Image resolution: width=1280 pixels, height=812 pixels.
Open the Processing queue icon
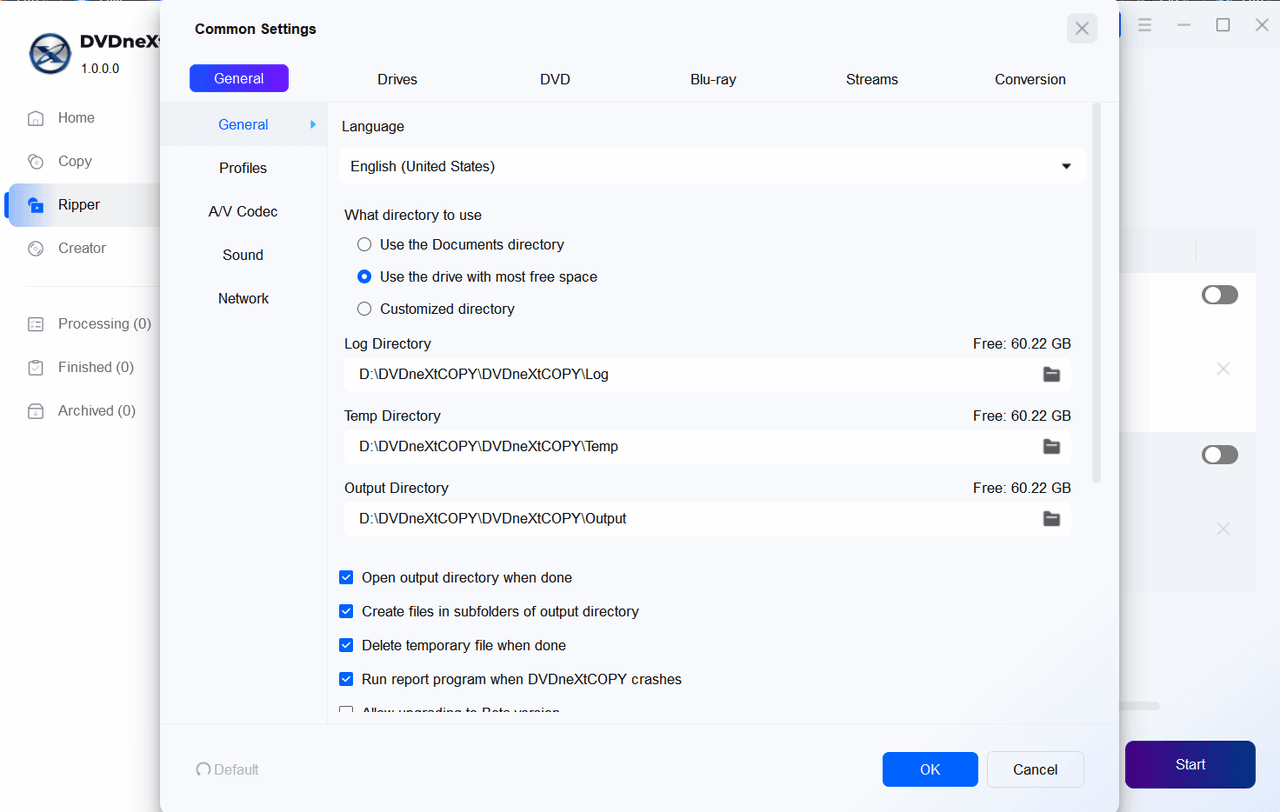point(36,324)
